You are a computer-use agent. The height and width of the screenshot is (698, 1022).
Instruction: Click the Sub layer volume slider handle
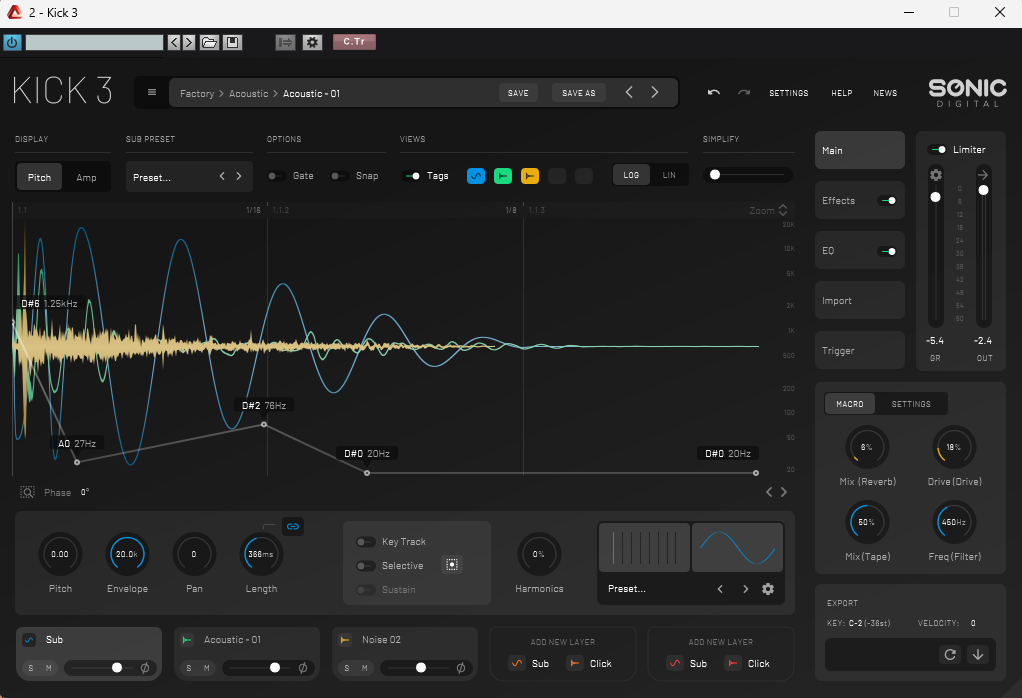[117, 667]
